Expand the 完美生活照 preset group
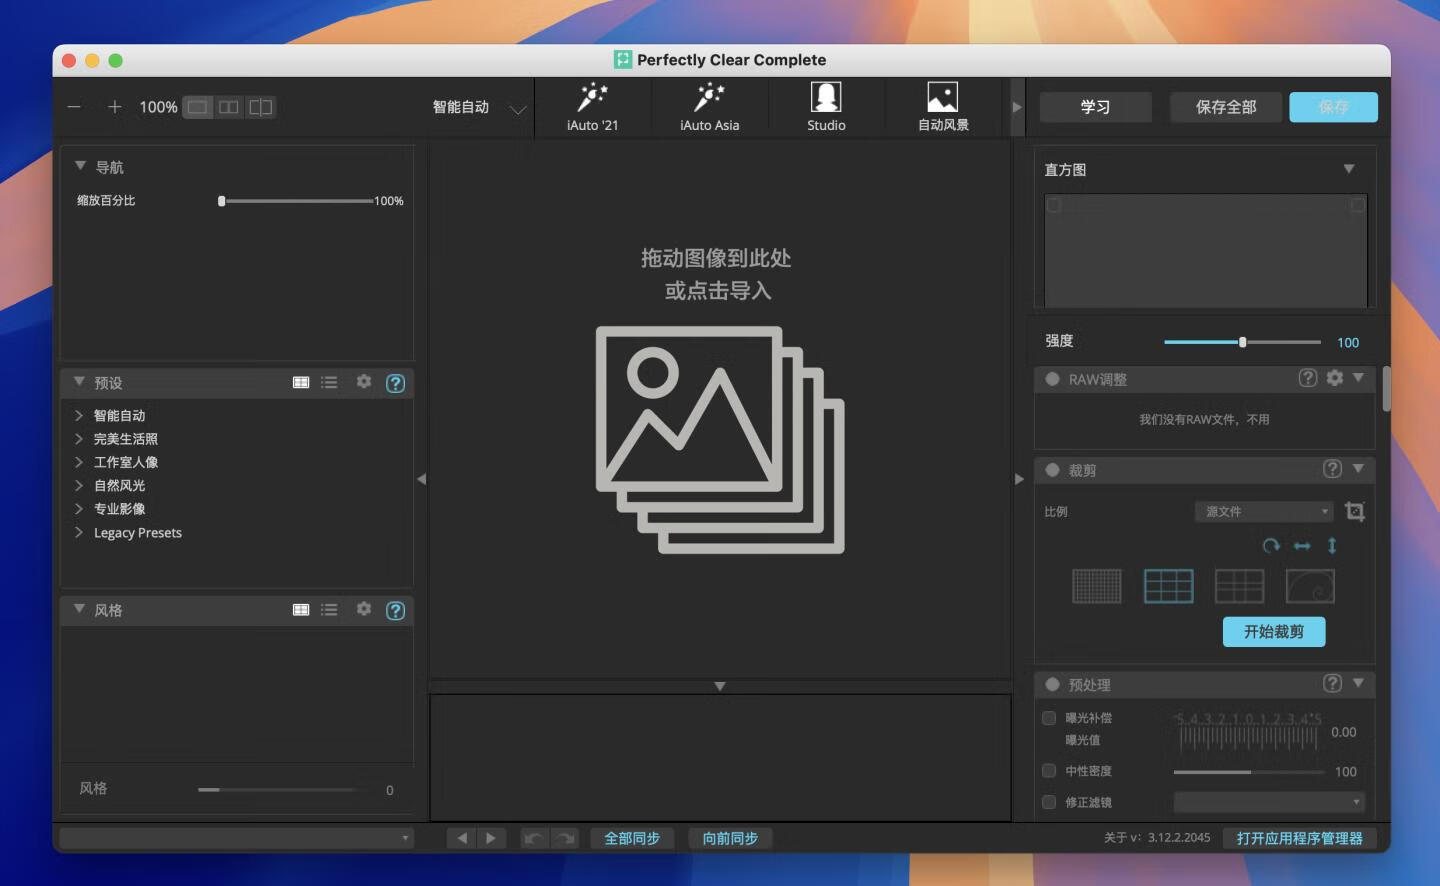1440x886 pixels. [x=78, y=438]
